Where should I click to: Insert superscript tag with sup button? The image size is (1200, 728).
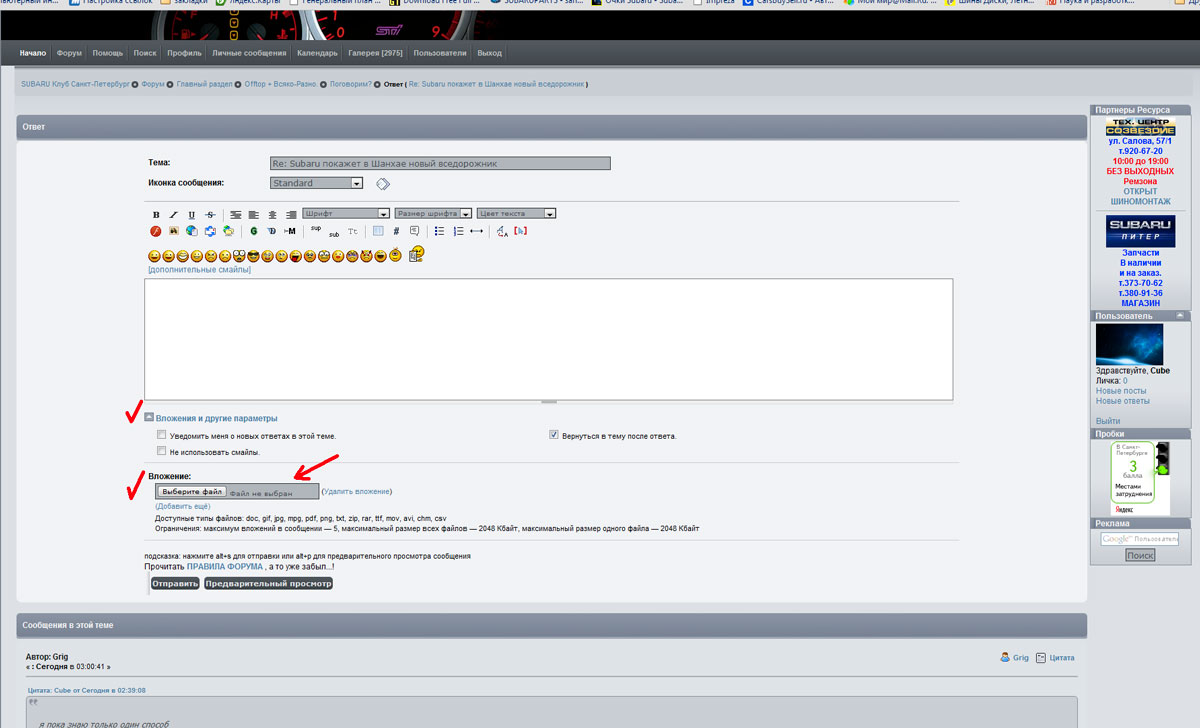[315, 228]
